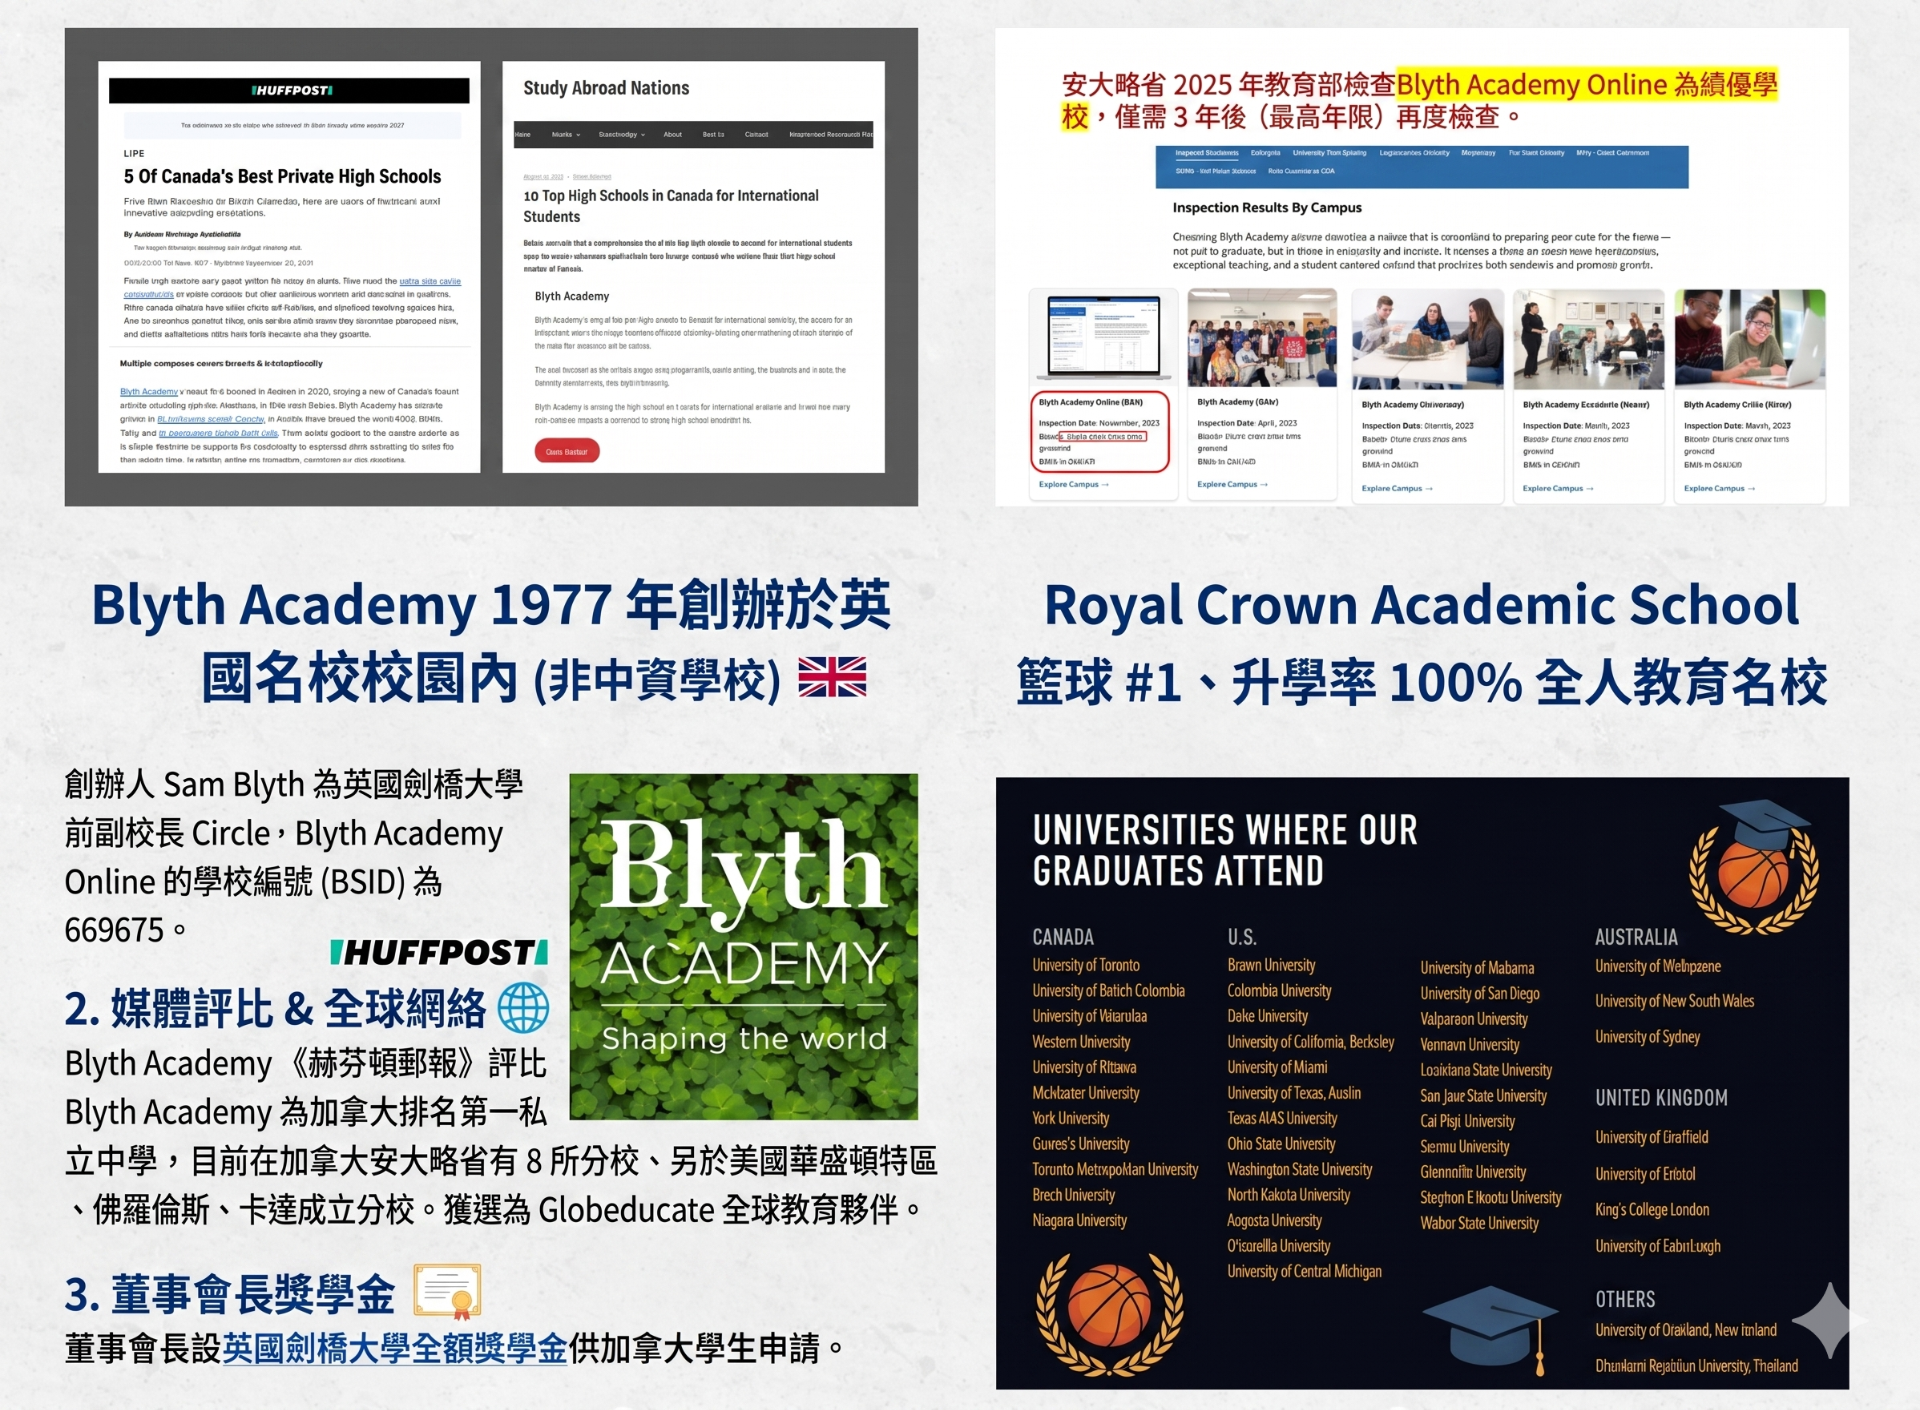The height and width of the screenshot is (1410, 1920).
Task: Click the HuffPost logo above the 媒體評比 heading
Action: pyautogui.click(x=438, y=952)
